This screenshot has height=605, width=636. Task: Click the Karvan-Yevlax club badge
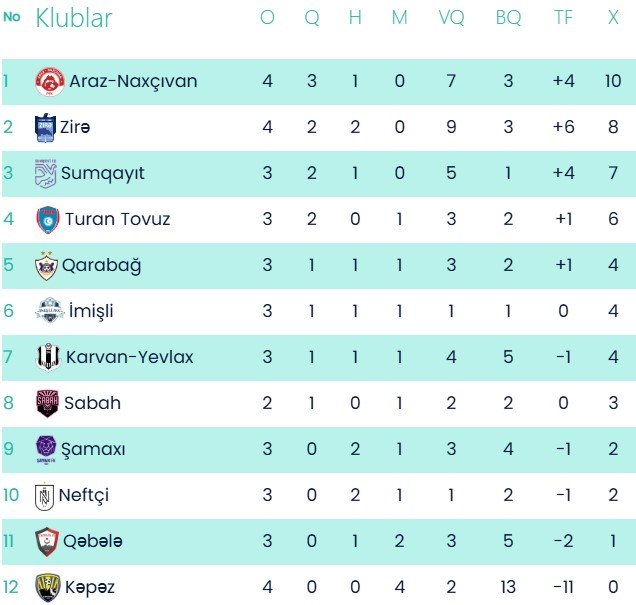tap(48, 357)
